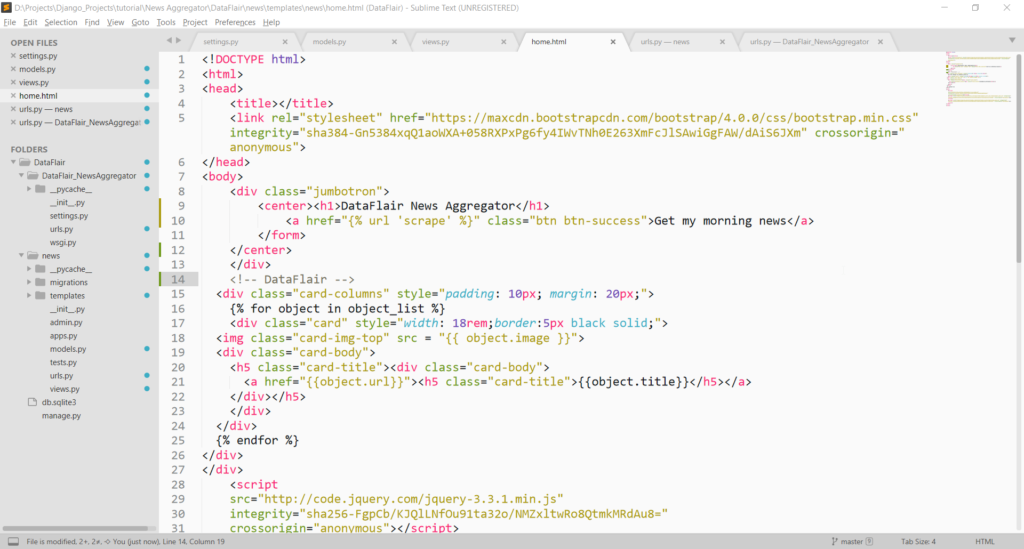
Task: Expand the migrations folder
Action: (x=30, y=283)
